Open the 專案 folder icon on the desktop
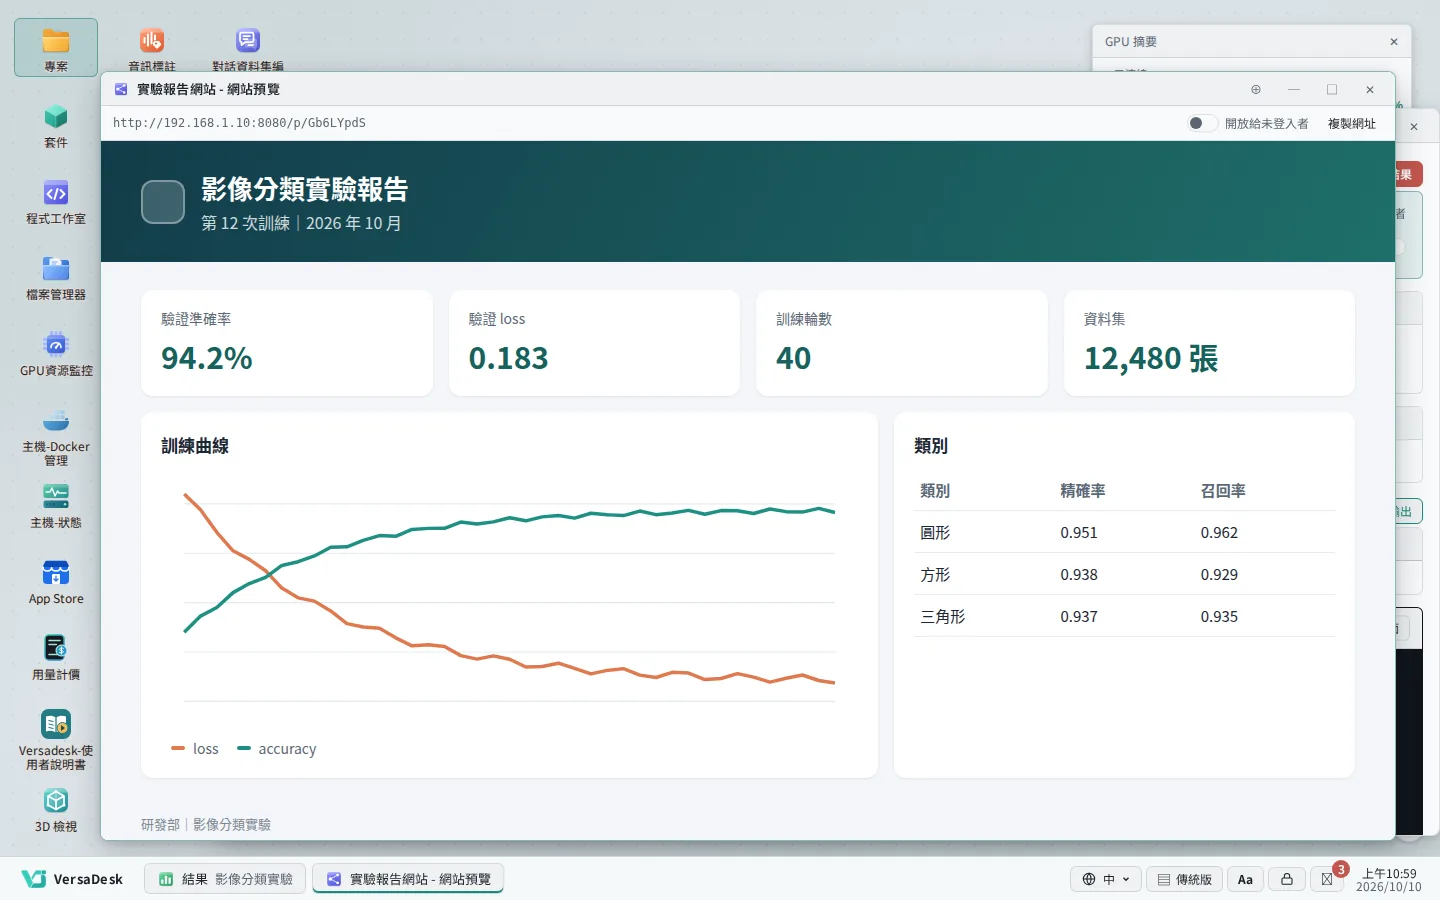The width and height of the screenshot is (1440, 900). pyautogui.click(x=56, y=47)
